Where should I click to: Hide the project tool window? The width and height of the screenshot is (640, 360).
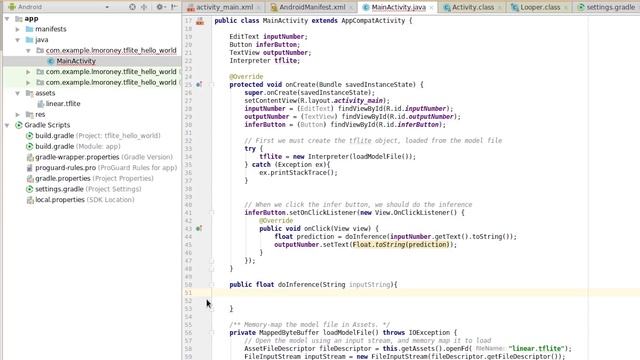[174, 7]
